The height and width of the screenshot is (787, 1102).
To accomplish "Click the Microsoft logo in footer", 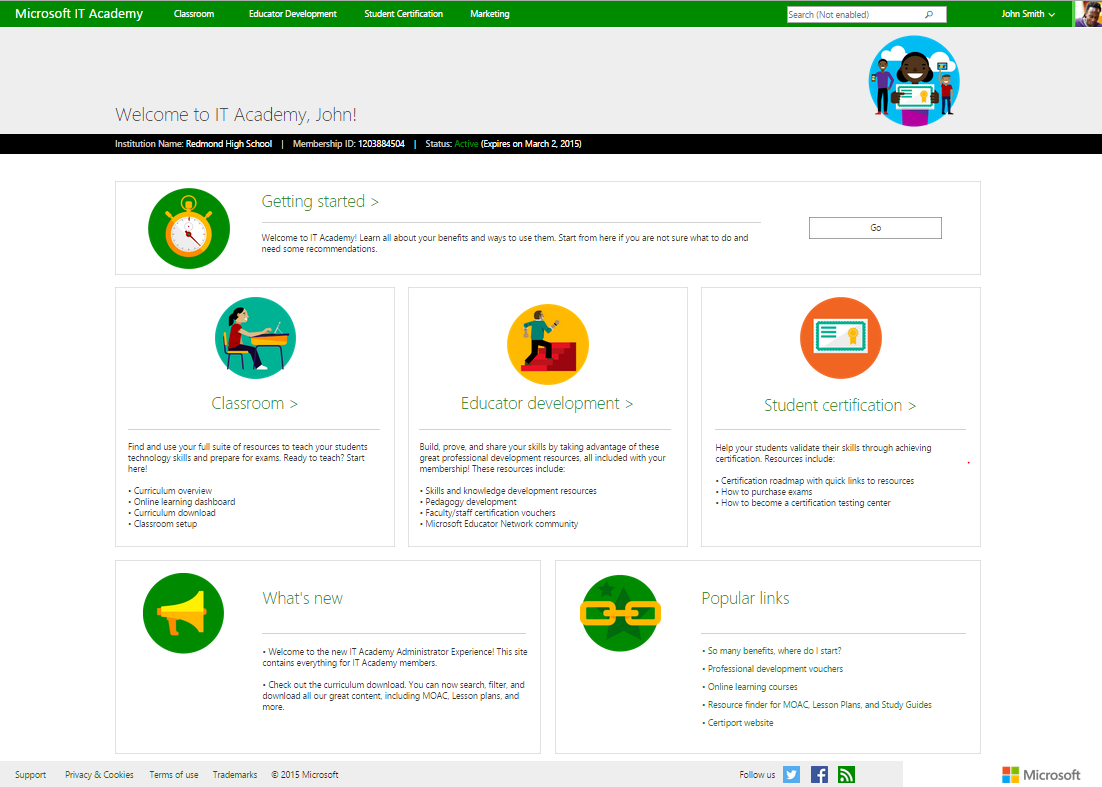I will pos(1041,774).
